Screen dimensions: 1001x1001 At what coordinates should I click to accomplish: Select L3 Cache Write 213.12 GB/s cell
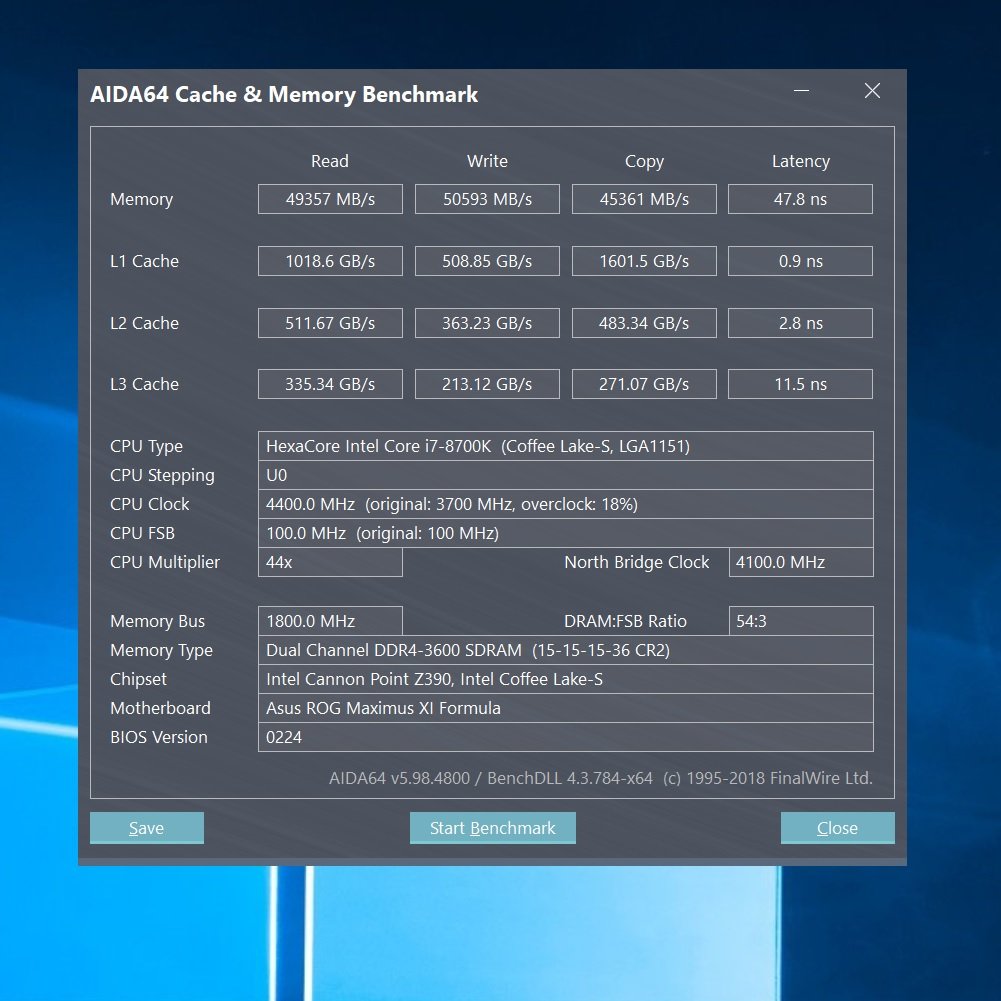(487, 384)
